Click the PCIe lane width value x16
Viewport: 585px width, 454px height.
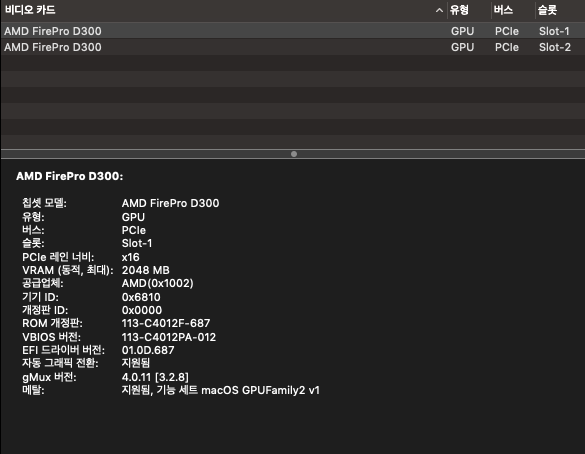point(131,257)
